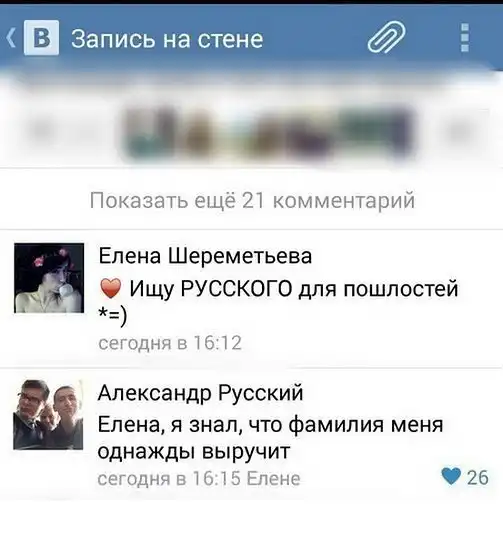Open the three-dot overflow menu

click(x=465, y=37)
